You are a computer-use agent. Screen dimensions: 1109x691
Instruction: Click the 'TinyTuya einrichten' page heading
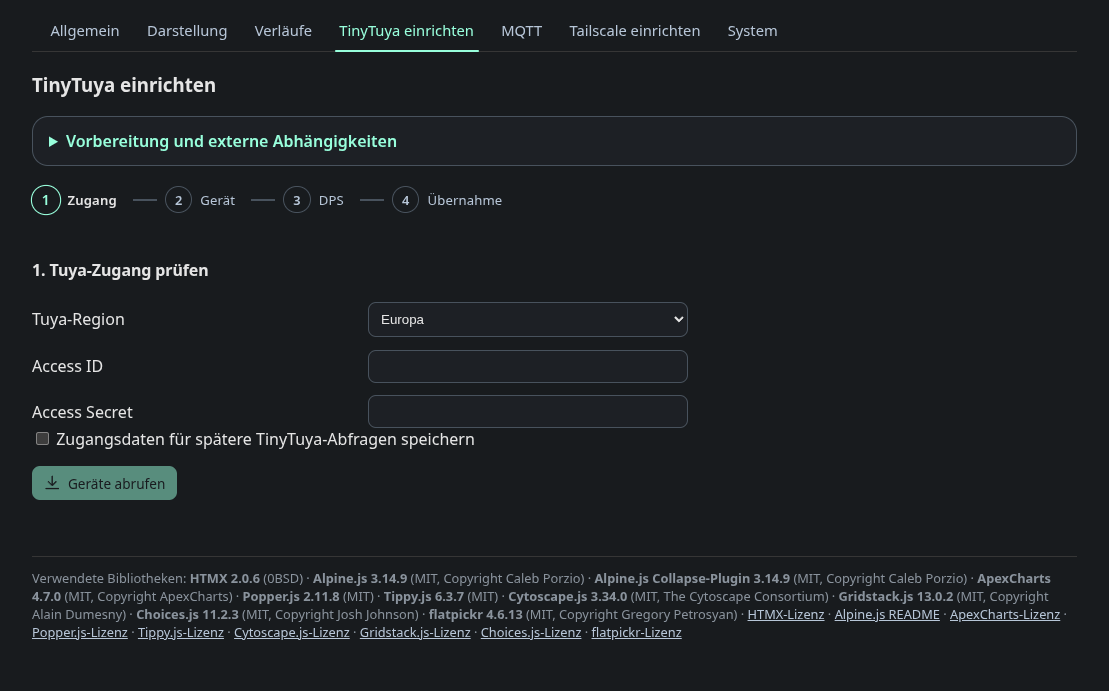pyautogui.click(x=124, y=86)
